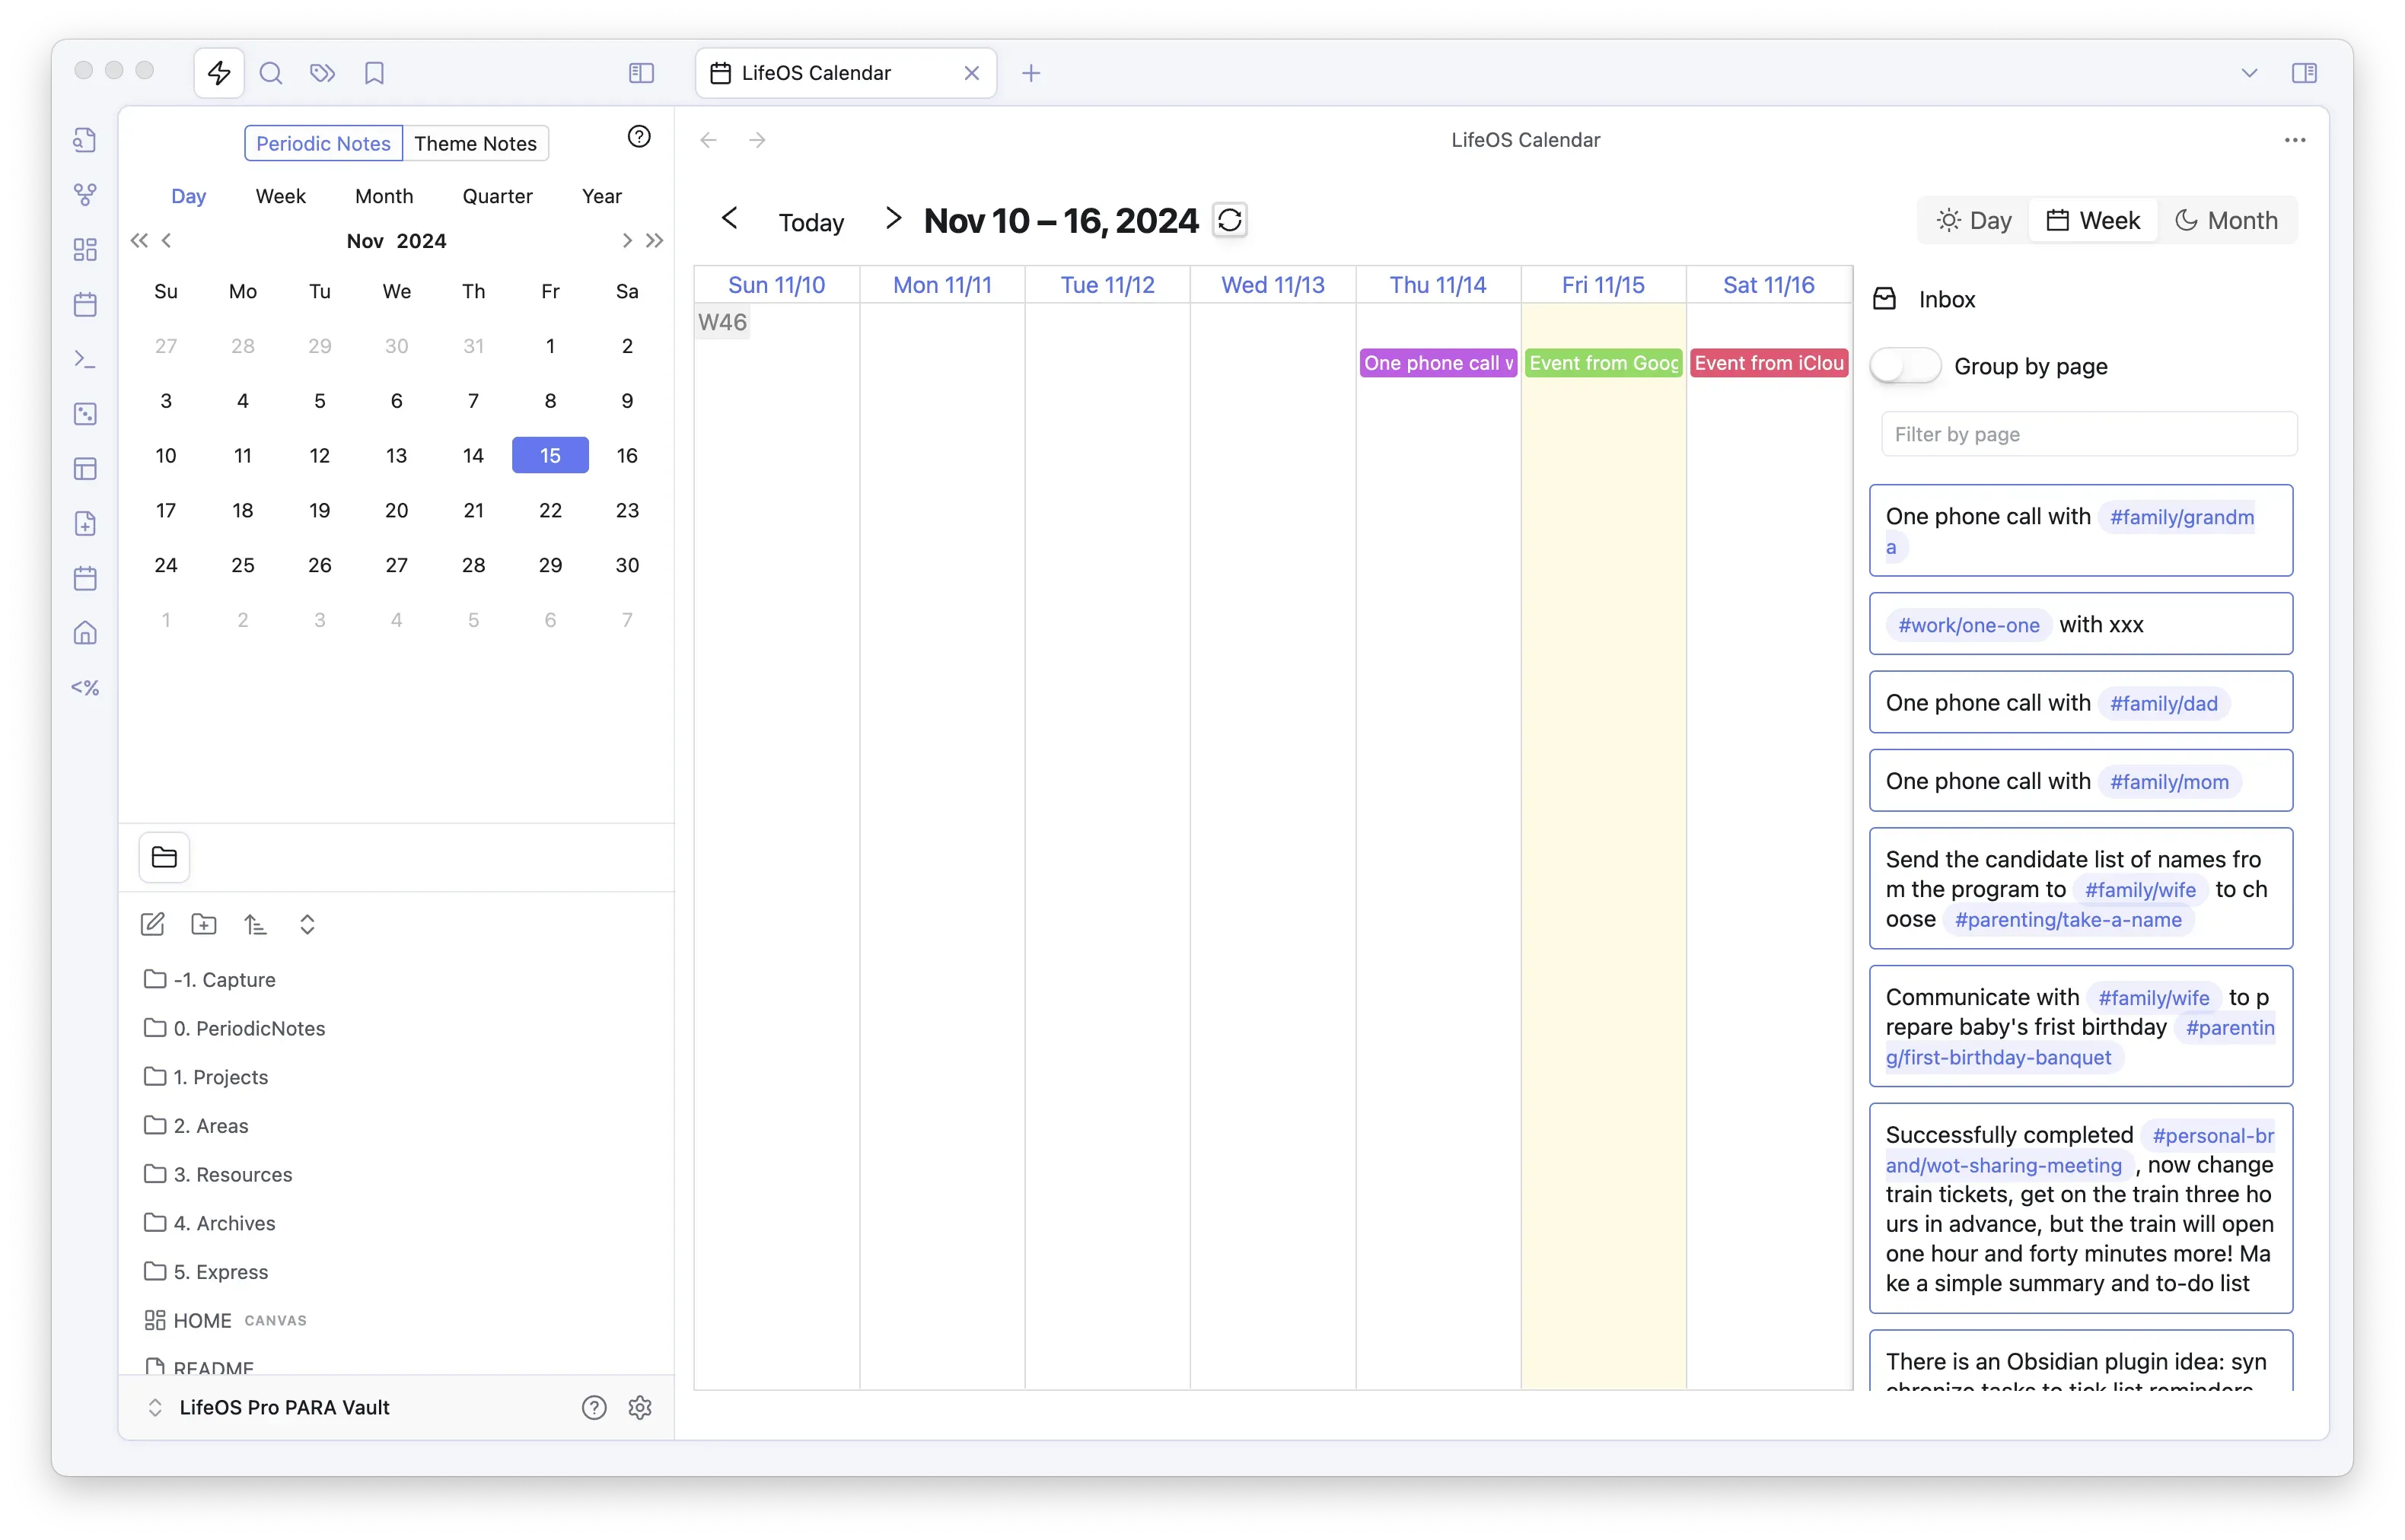This screenshot has height=1540, width=2405.
Task: Click the Today button
Action: [811, 222]
